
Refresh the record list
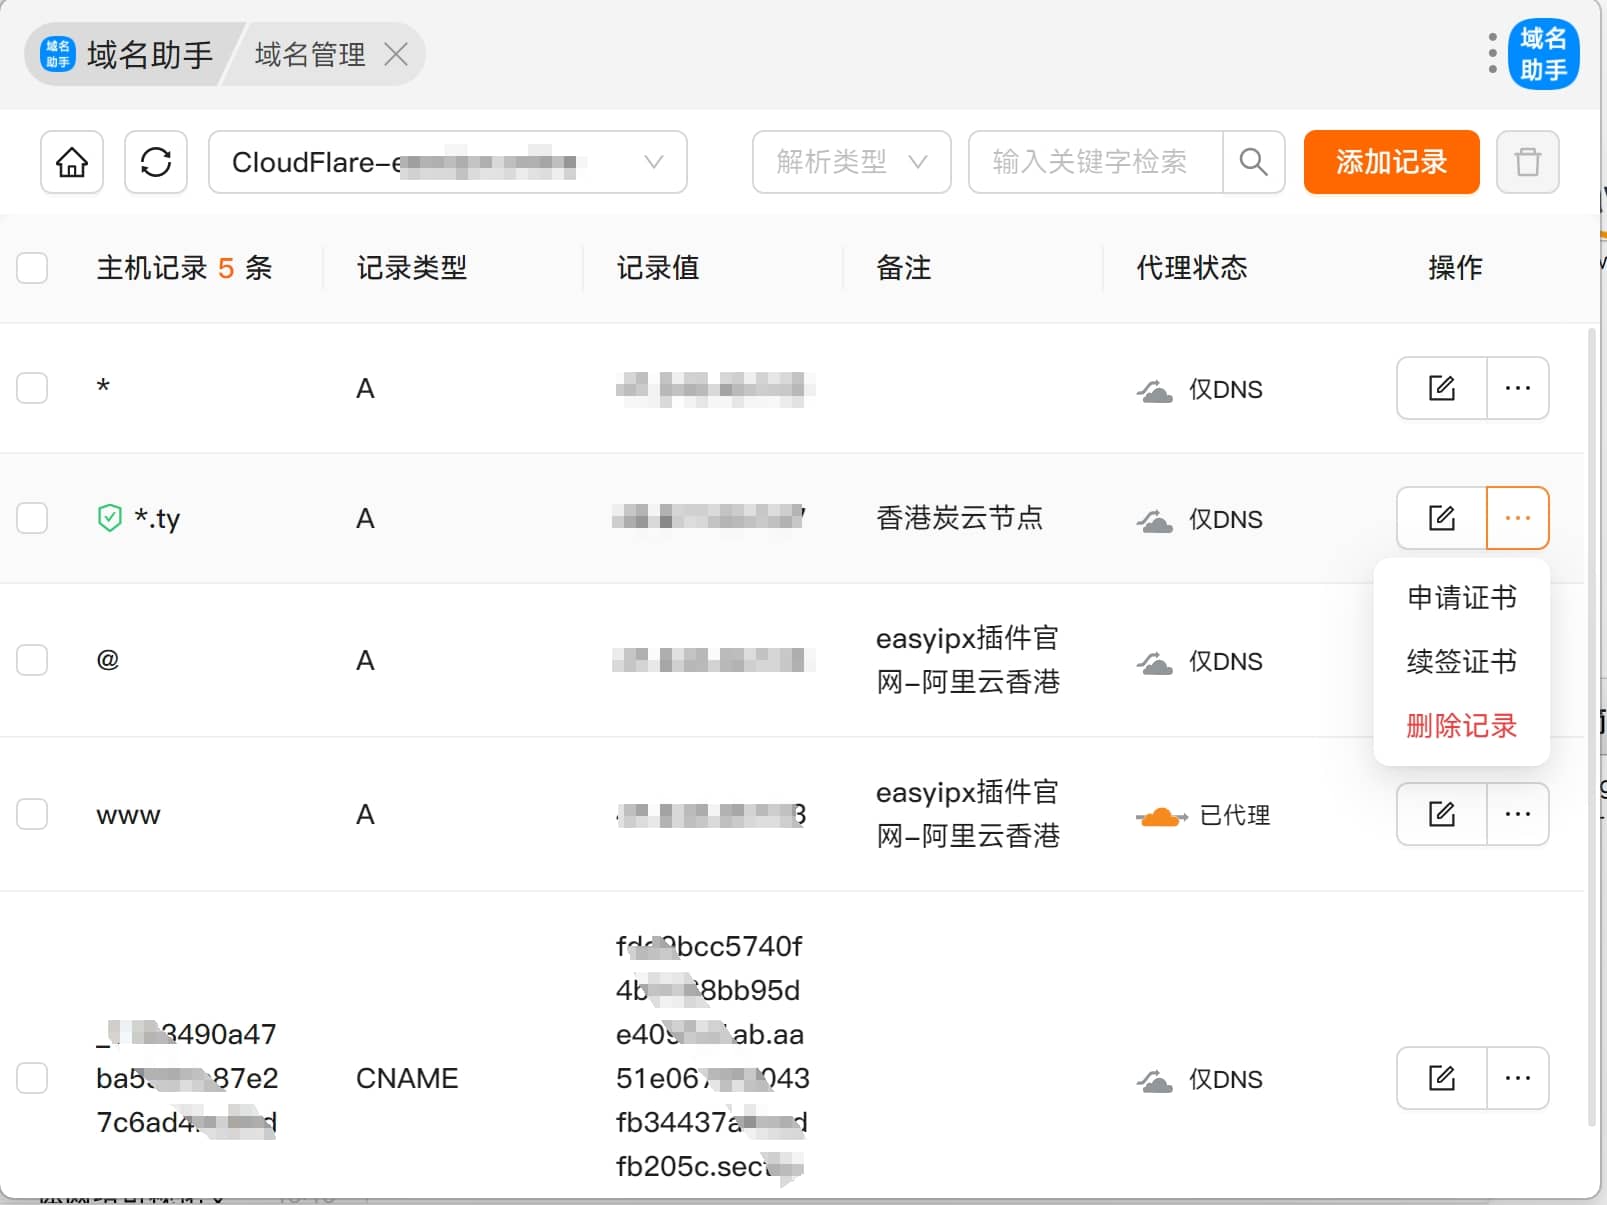pos(156,162)
